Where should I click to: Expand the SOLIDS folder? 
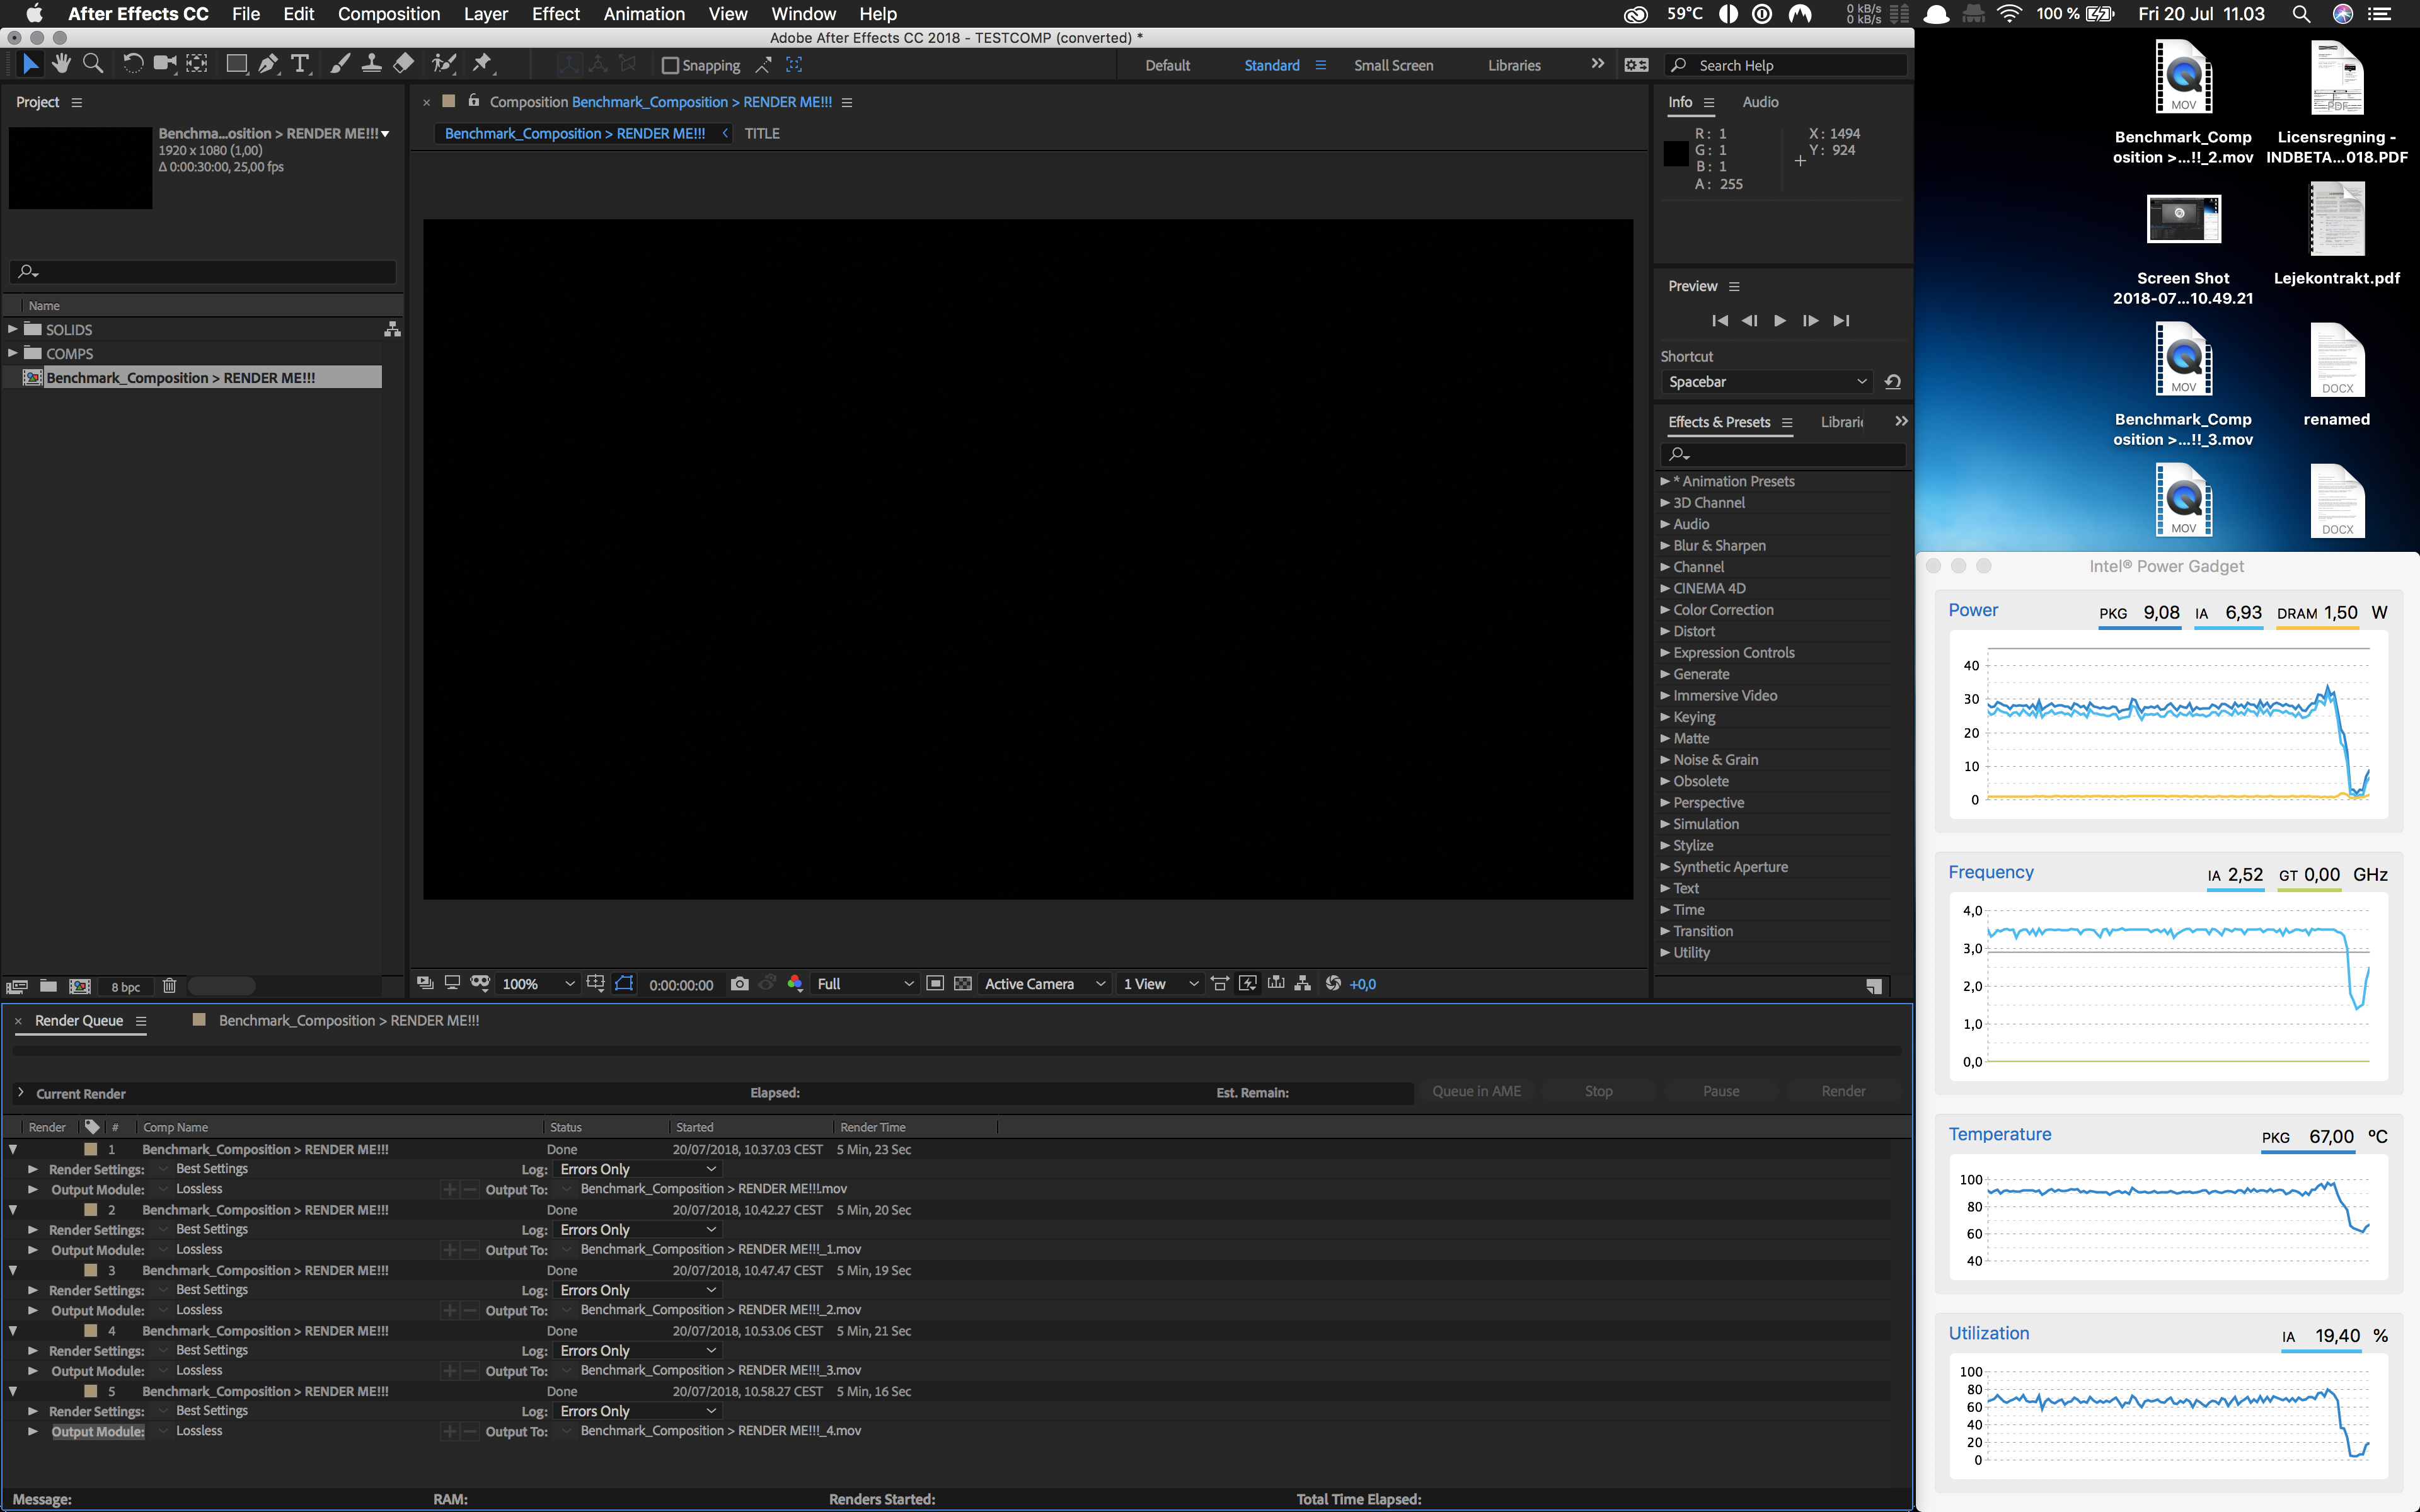pos(12,329)
